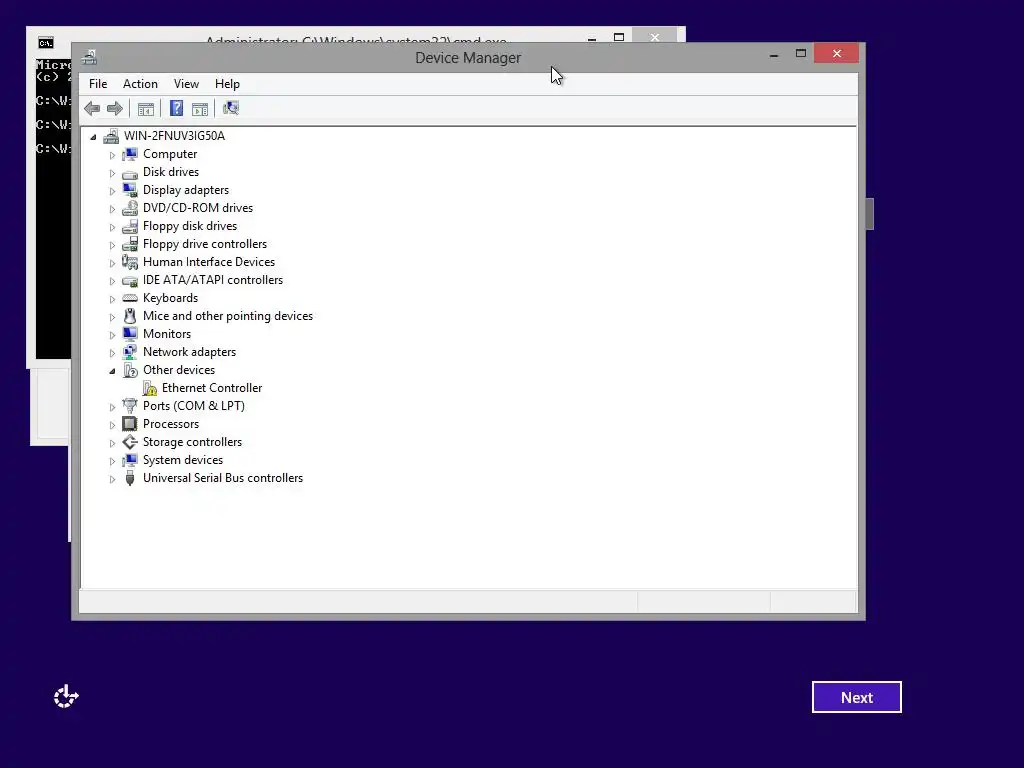Click Scan for hardware changes icon

tap(231, 108)
